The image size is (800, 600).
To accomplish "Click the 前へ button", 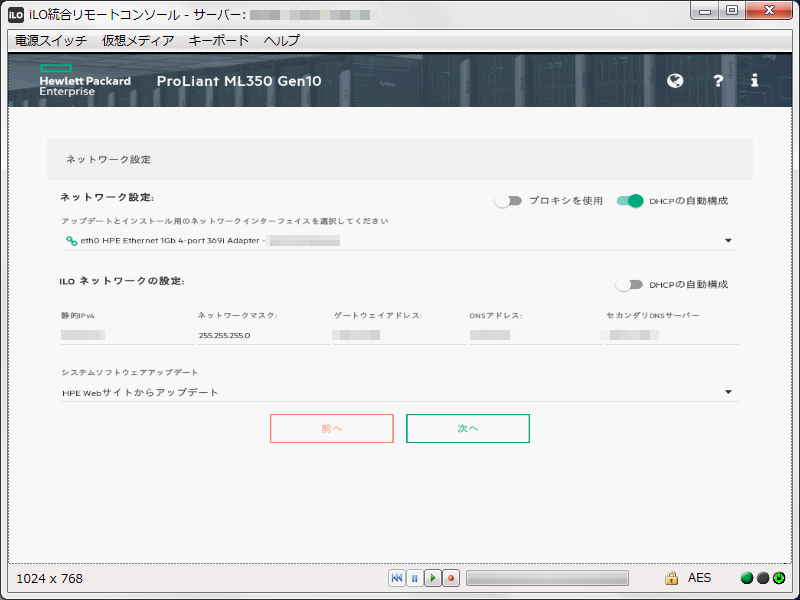I will (331, 428).
